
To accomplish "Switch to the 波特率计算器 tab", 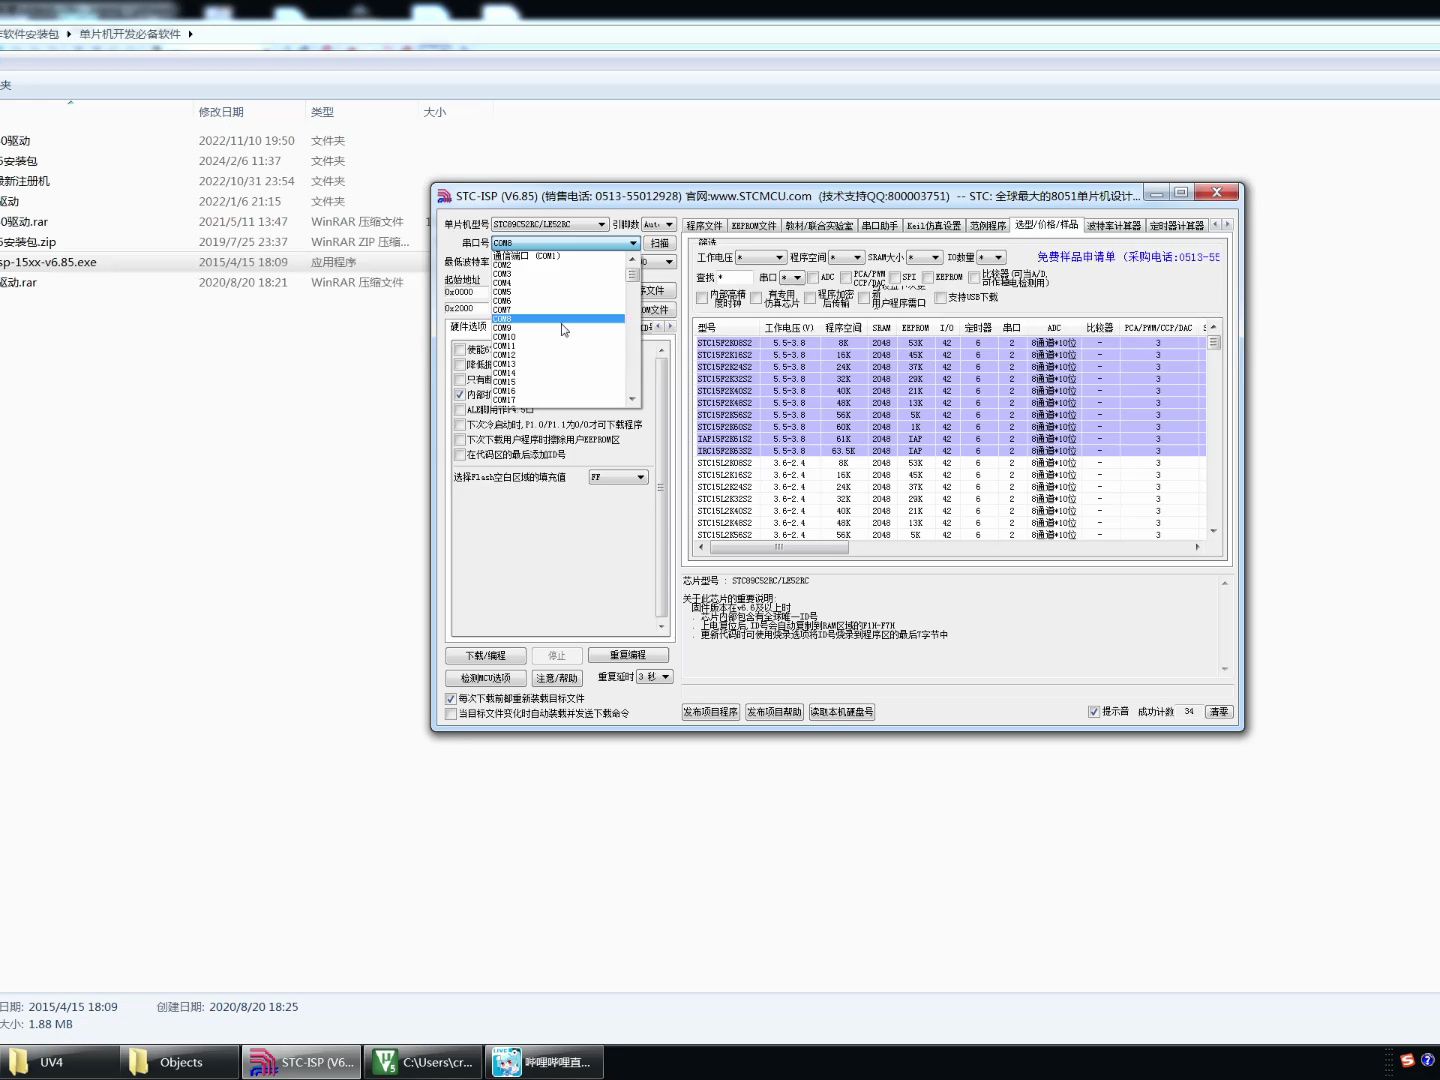I will point(1114,226).
